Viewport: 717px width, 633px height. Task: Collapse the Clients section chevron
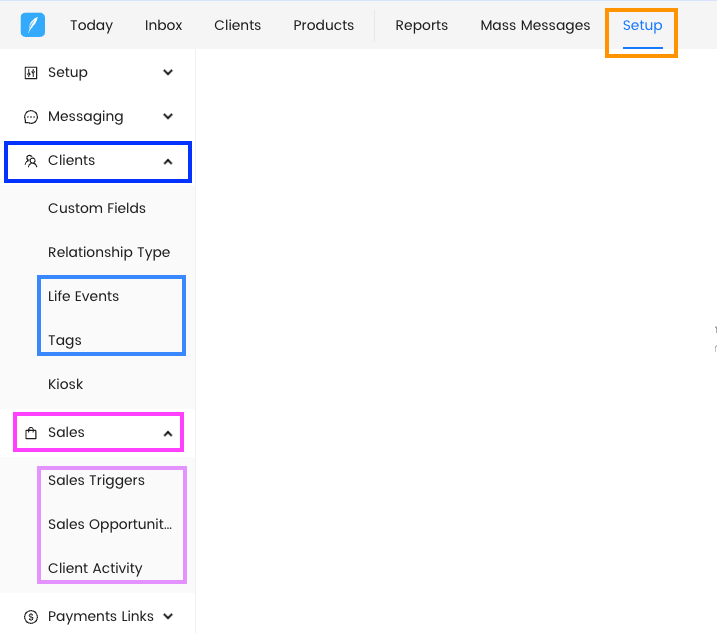(168, 161)
